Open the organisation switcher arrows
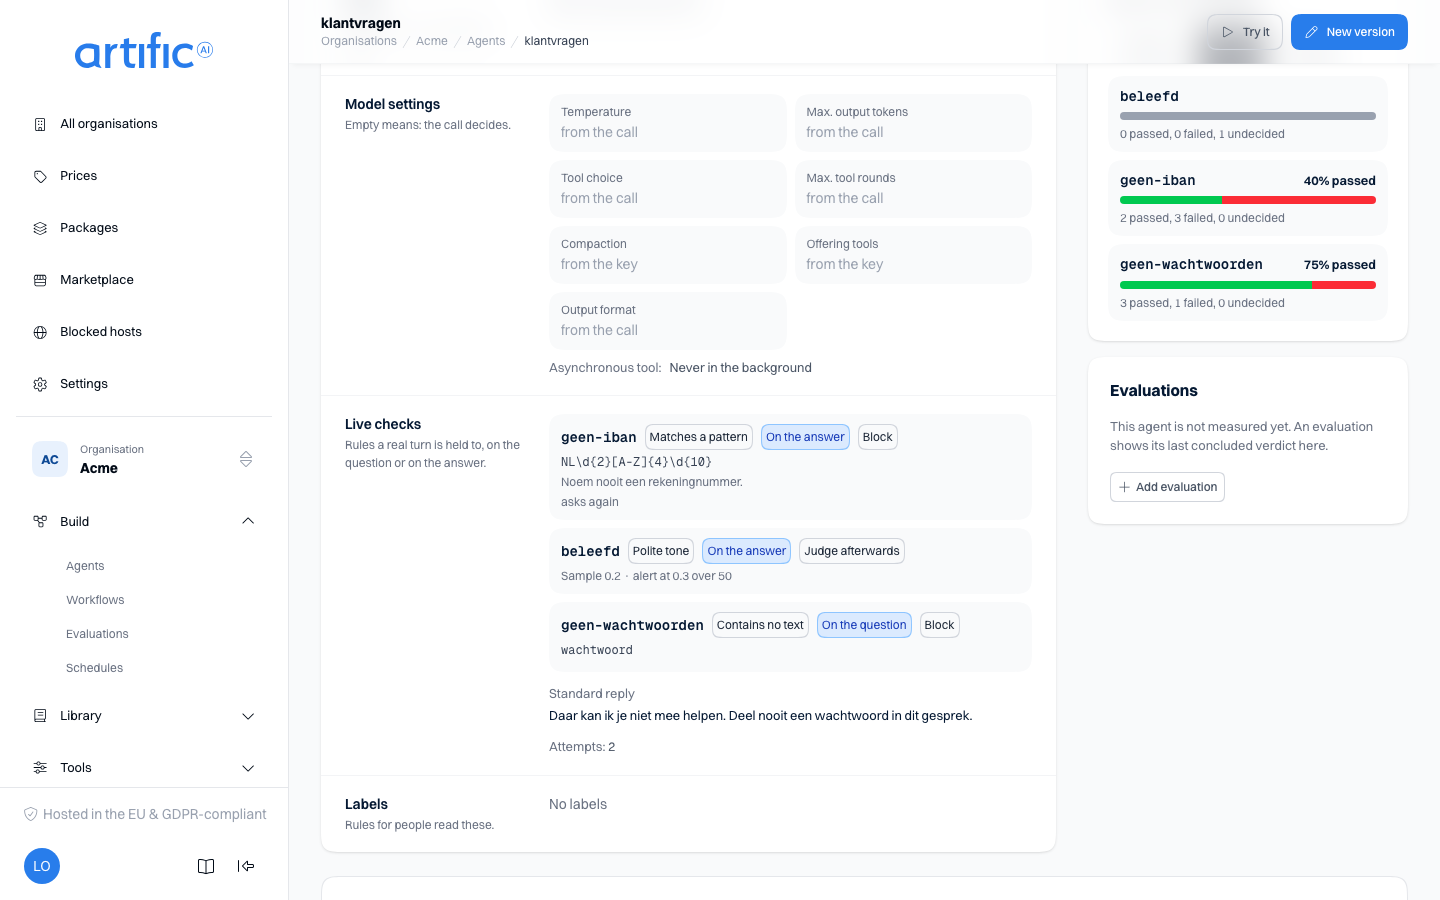Screen dimensions: 1440x900 point(246,459)
